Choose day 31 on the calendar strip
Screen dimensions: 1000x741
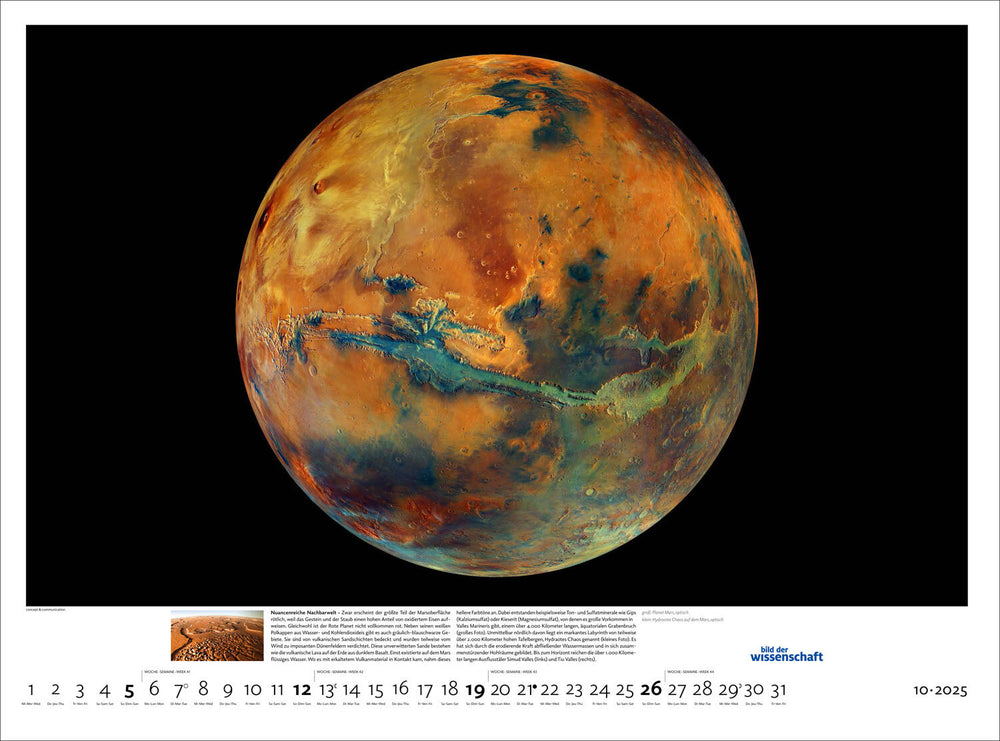point(780,689)
